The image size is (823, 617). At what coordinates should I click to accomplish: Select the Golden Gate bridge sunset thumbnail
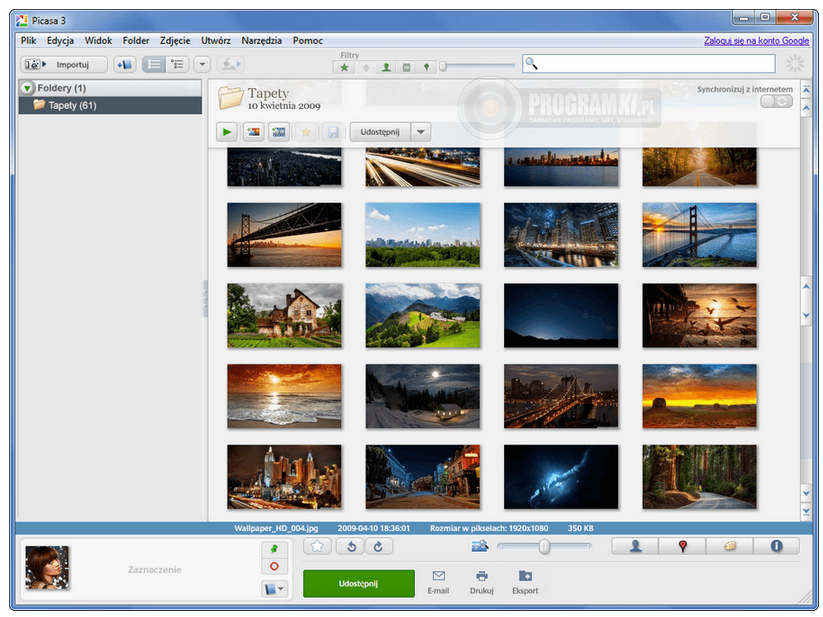tap(700, 235)
